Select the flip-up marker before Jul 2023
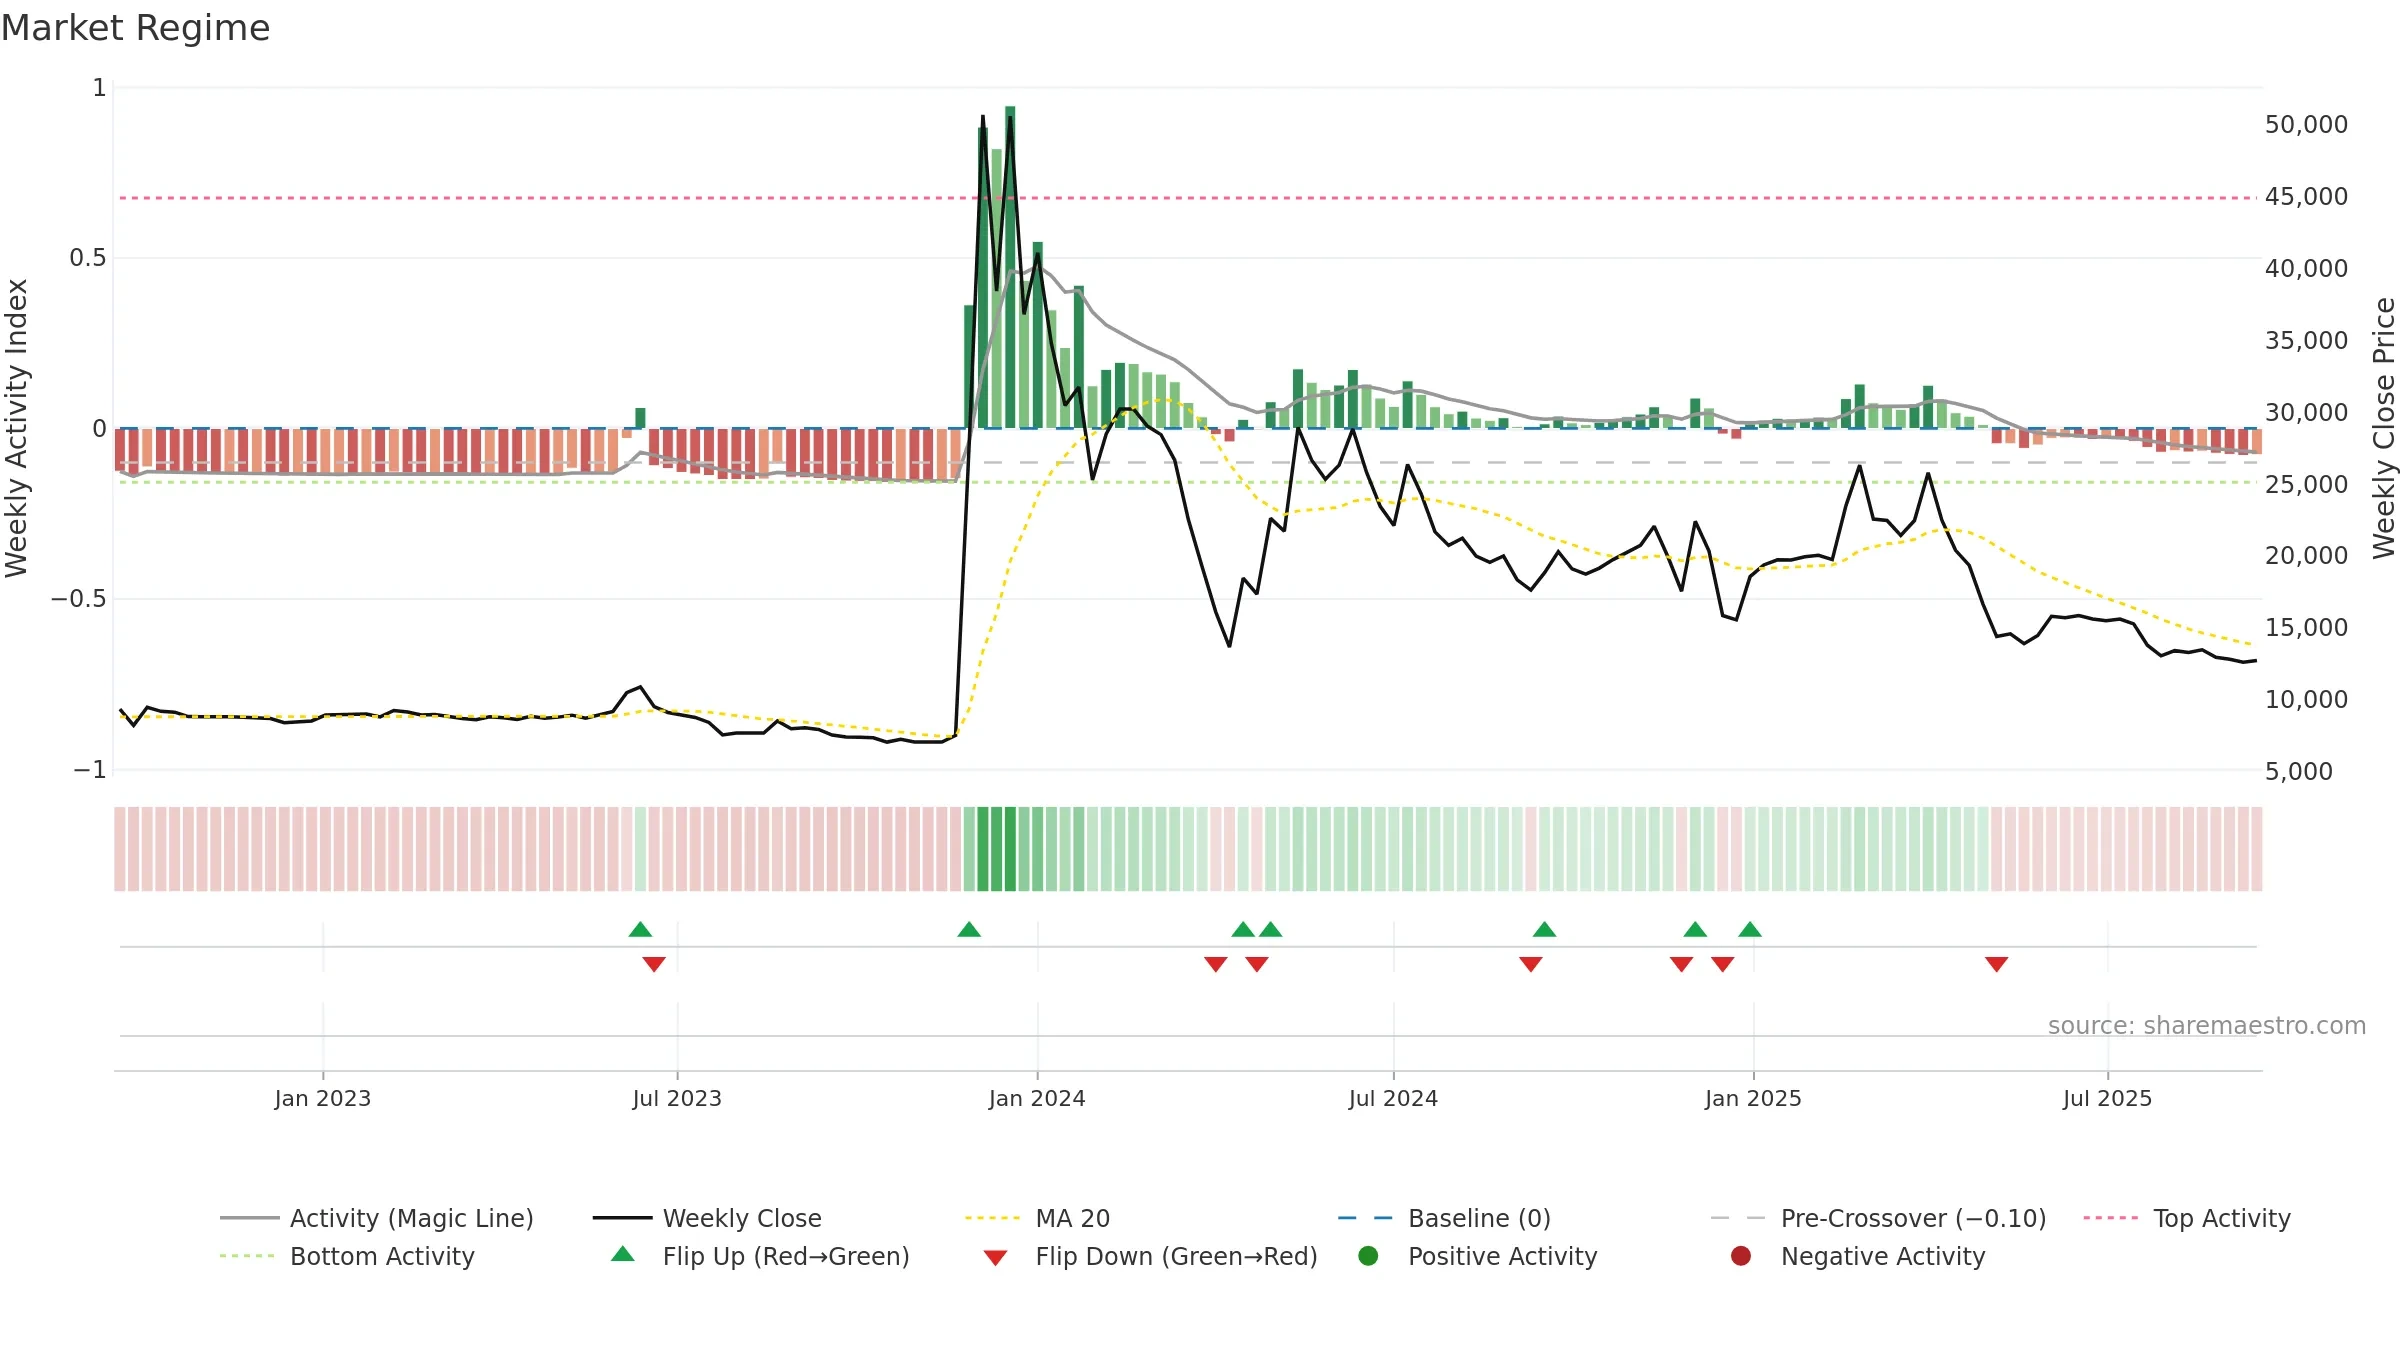 [x=640, y=929]
